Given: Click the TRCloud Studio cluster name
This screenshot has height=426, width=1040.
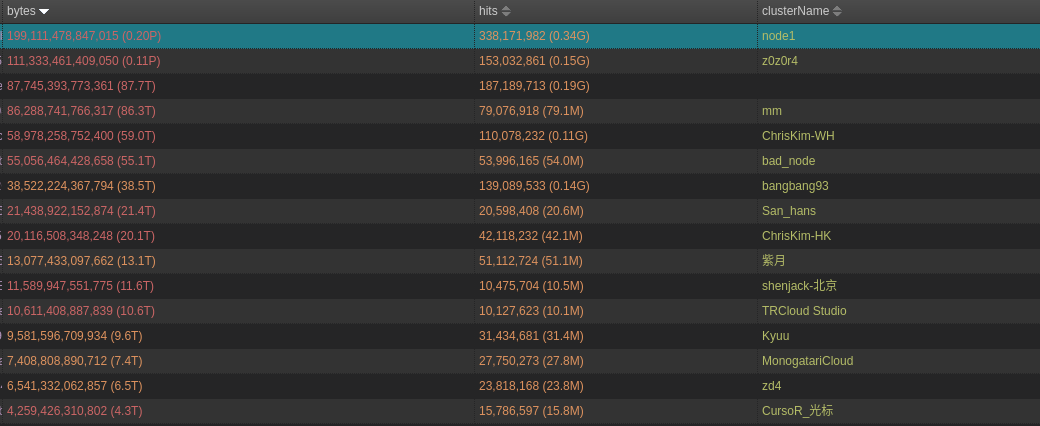Looking at the screenshot, I should point(804,311).
